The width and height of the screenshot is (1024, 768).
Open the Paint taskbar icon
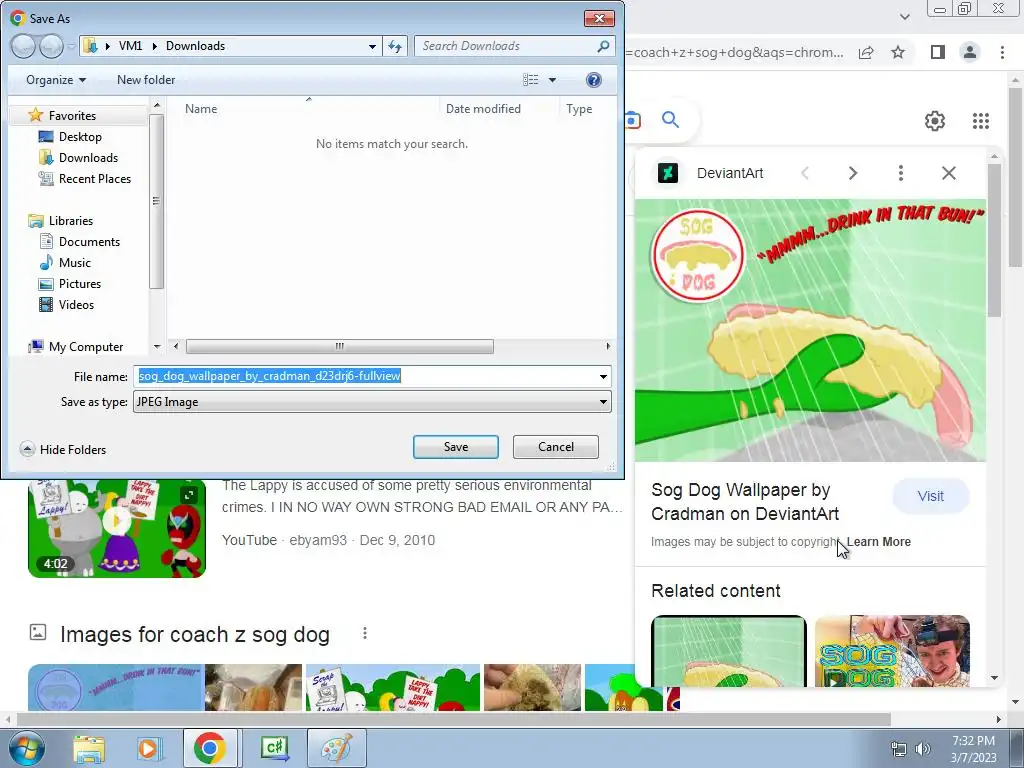click(x=337, y=749)
